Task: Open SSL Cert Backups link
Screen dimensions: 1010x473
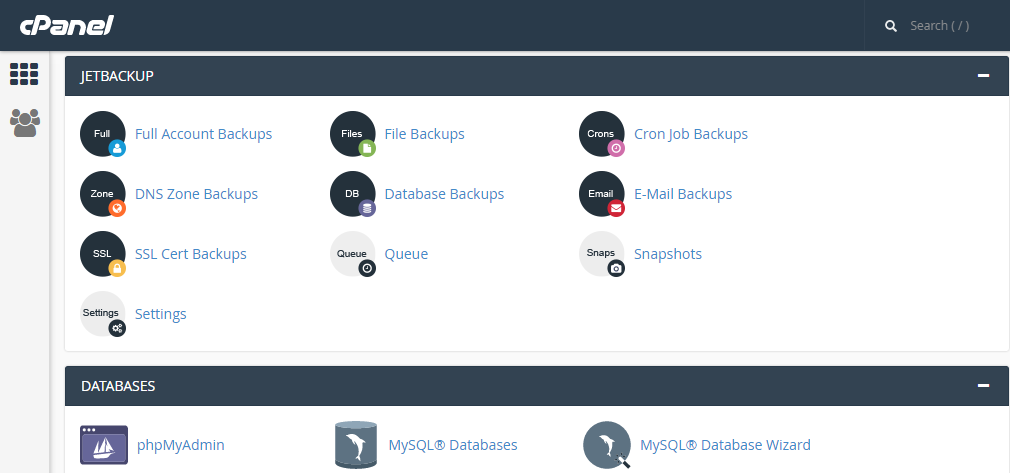Action: (191, 254)
